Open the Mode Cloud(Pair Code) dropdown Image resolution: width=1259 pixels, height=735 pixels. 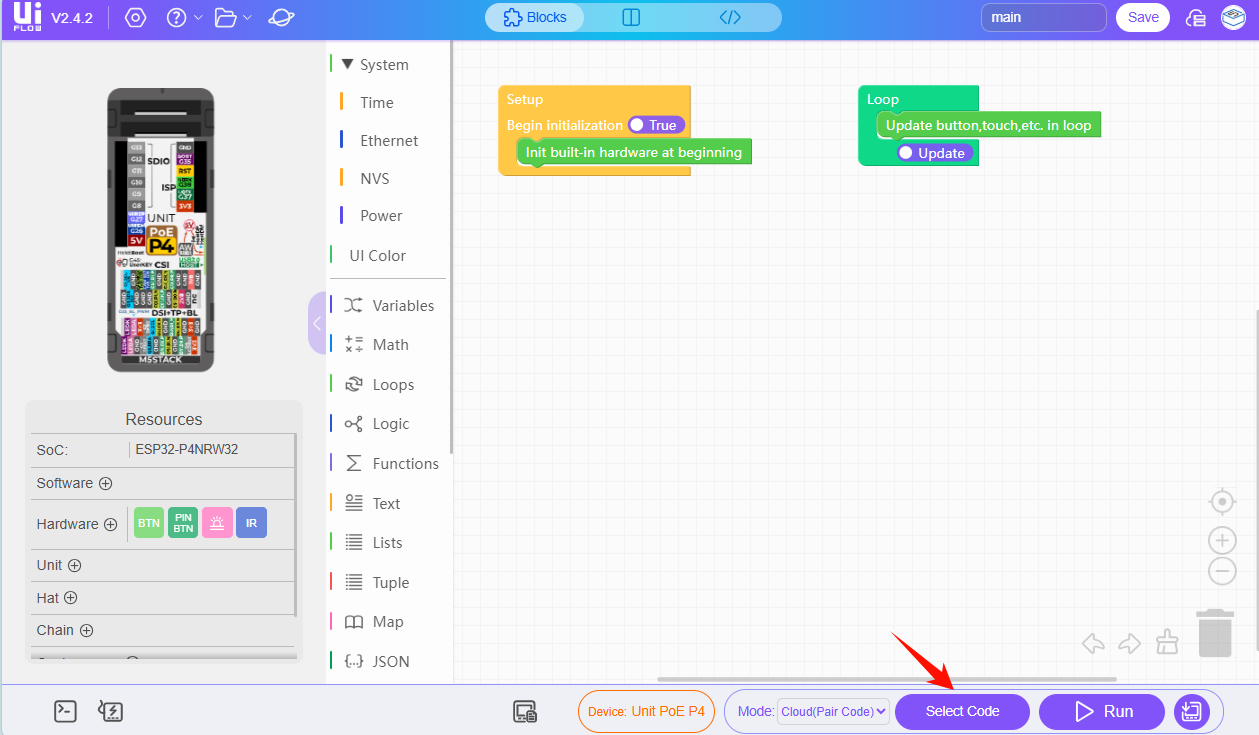[832, 712]
